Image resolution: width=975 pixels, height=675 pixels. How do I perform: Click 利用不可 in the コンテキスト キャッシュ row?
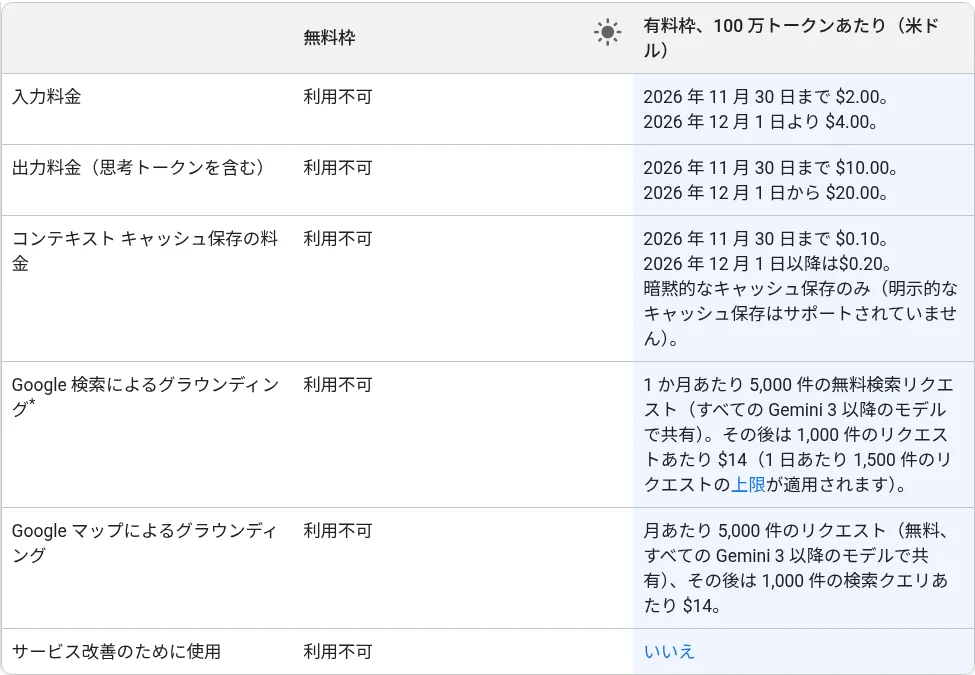pyautogui.click(x=338, y=239)
